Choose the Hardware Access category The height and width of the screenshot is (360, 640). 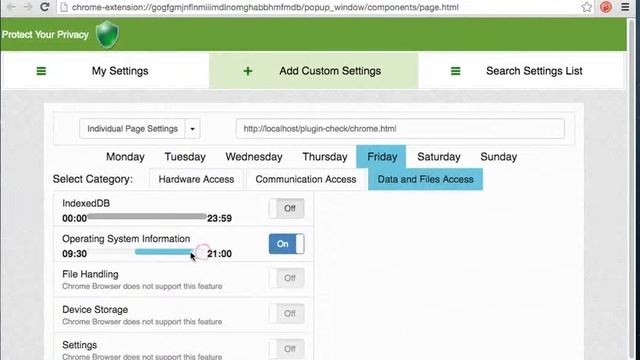[196, 179]
